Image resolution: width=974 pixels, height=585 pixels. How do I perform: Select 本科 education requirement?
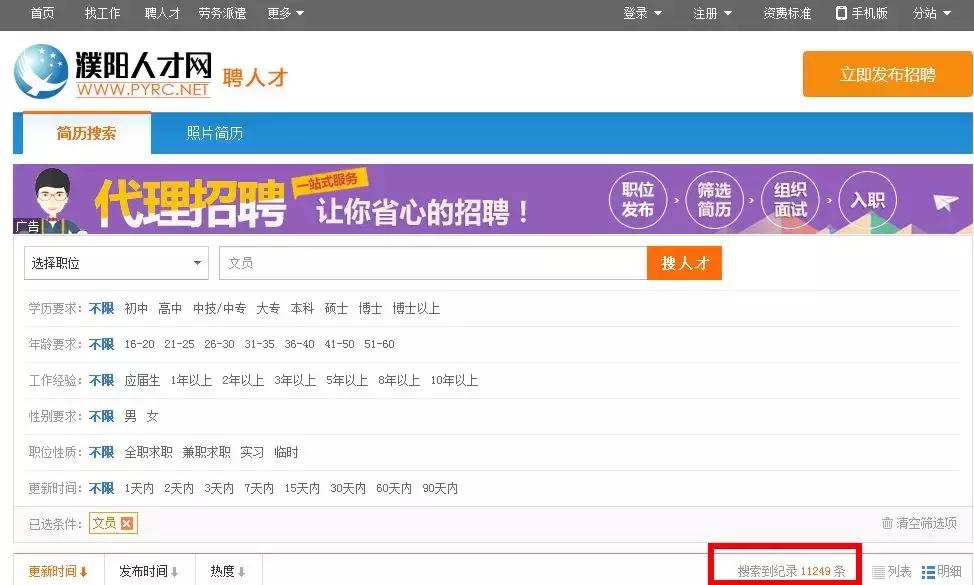[301, 308]
